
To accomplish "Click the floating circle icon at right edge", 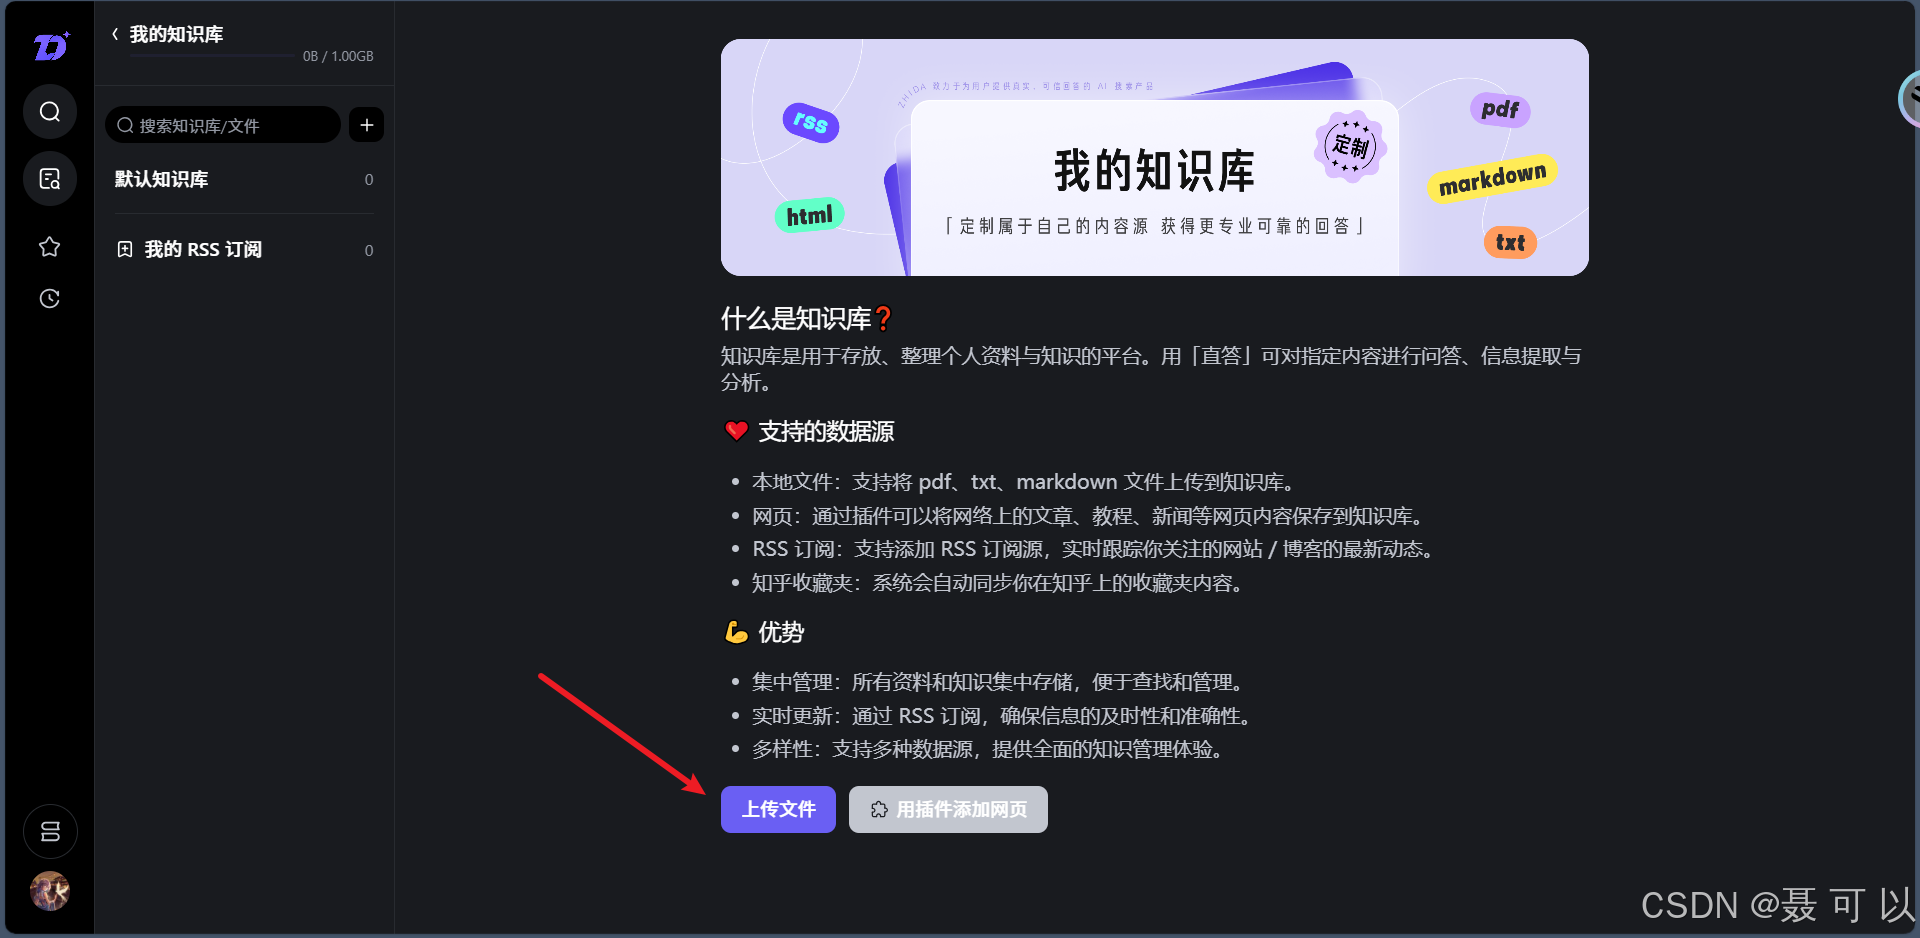I will point(1909,98).
